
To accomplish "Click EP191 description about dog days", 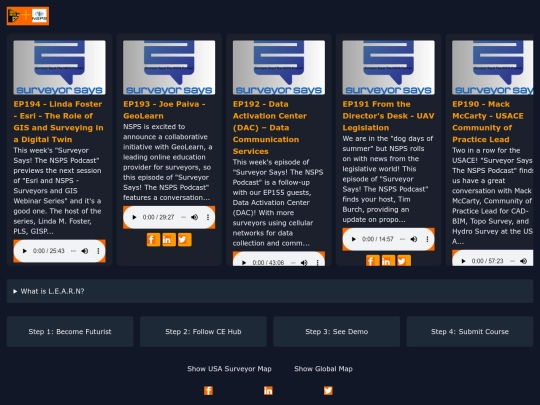I will [x=387, y=179].
